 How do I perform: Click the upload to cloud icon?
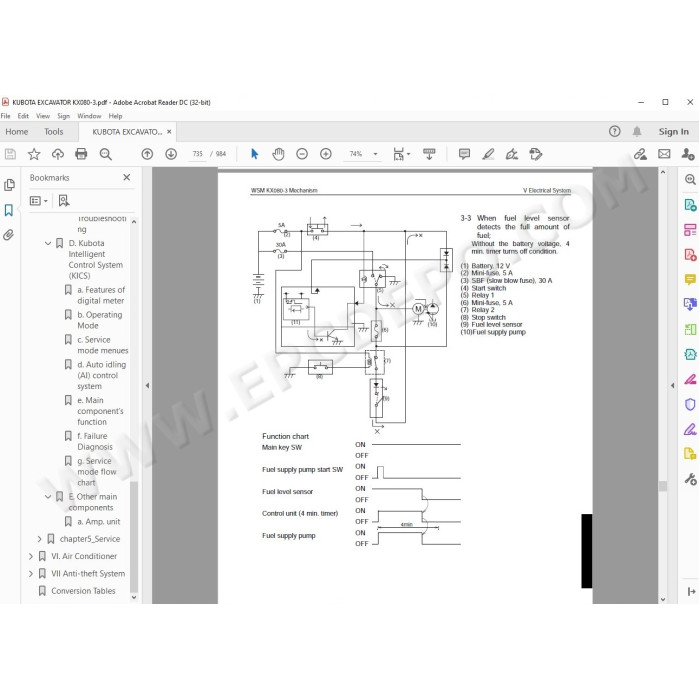tap(58, 154)
